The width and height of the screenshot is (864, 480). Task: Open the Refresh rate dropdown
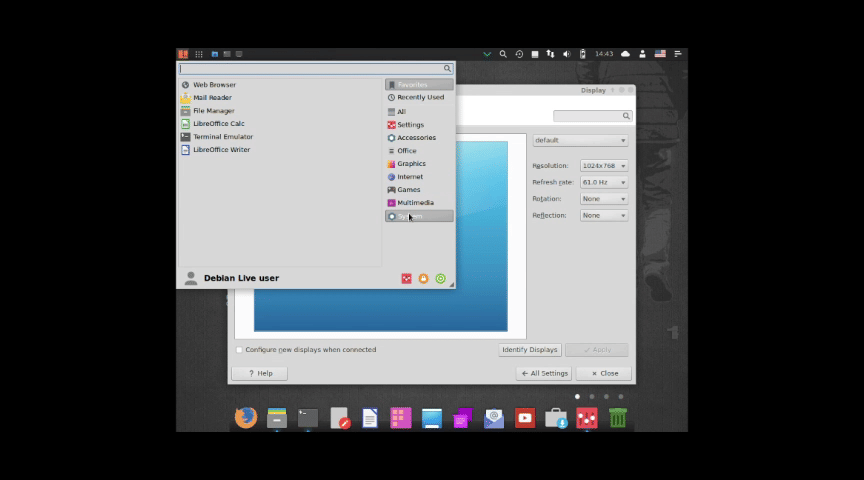604,183
